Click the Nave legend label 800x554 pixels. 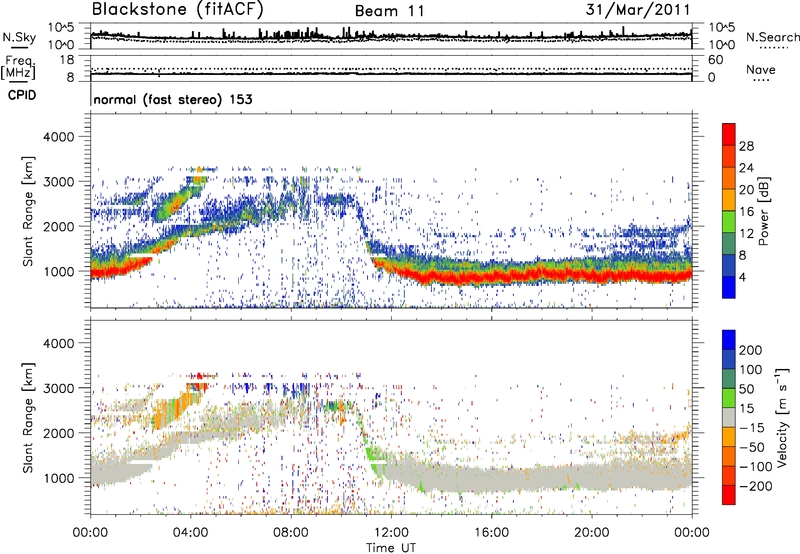coord(761,69)
